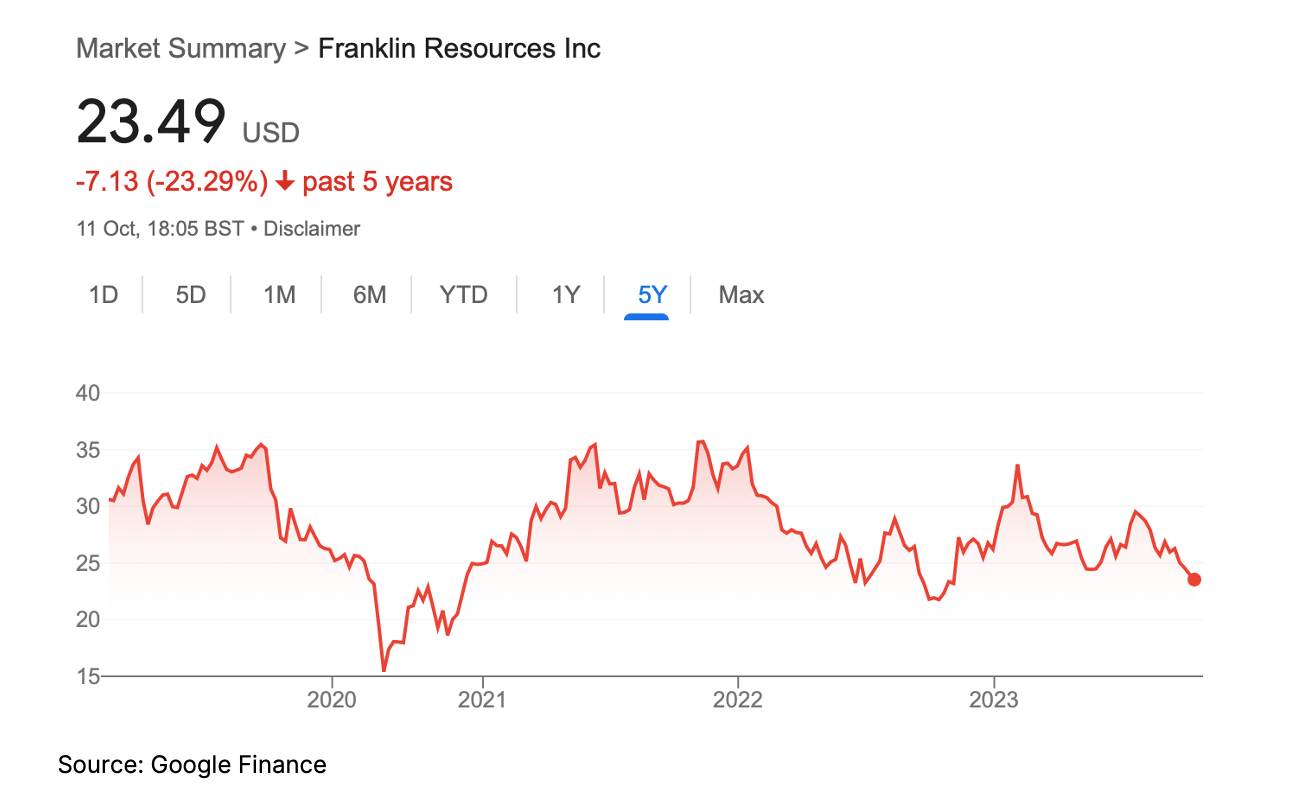Click the red down arrow icon

pos(285,182)
